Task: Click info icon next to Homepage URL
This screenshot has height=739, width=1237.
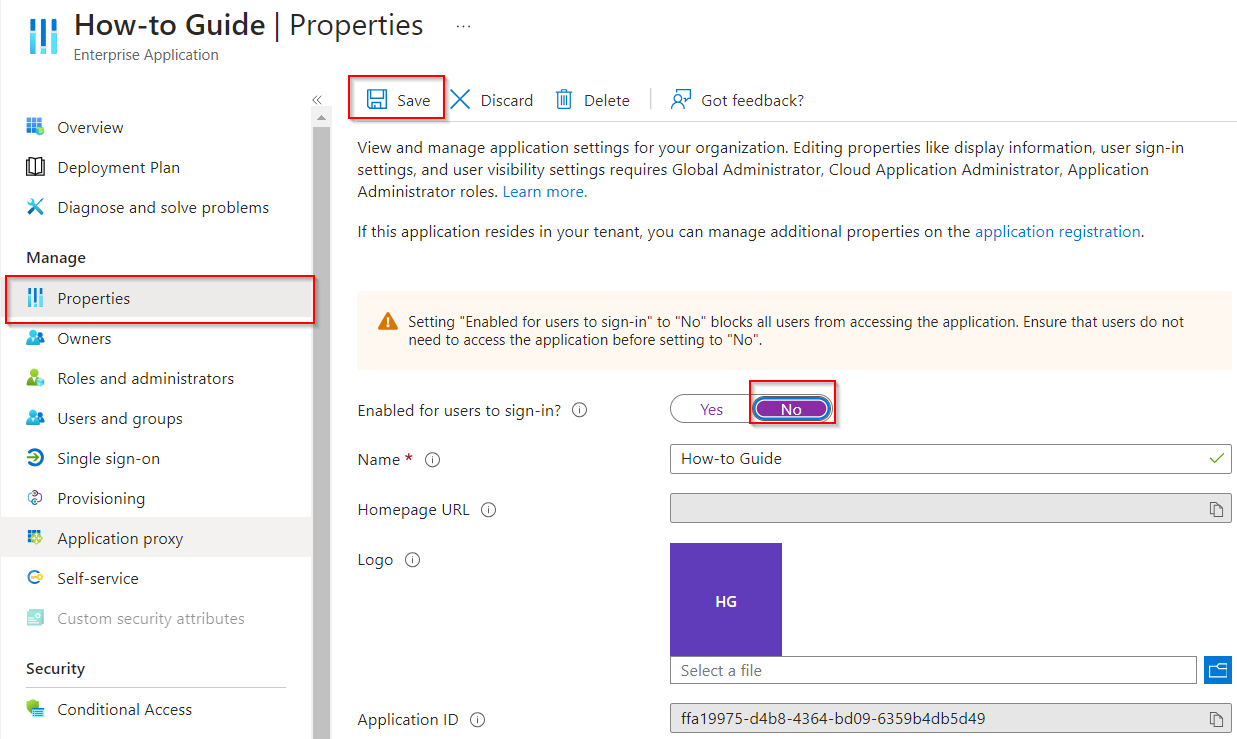Action: click(x=488, y=510)
